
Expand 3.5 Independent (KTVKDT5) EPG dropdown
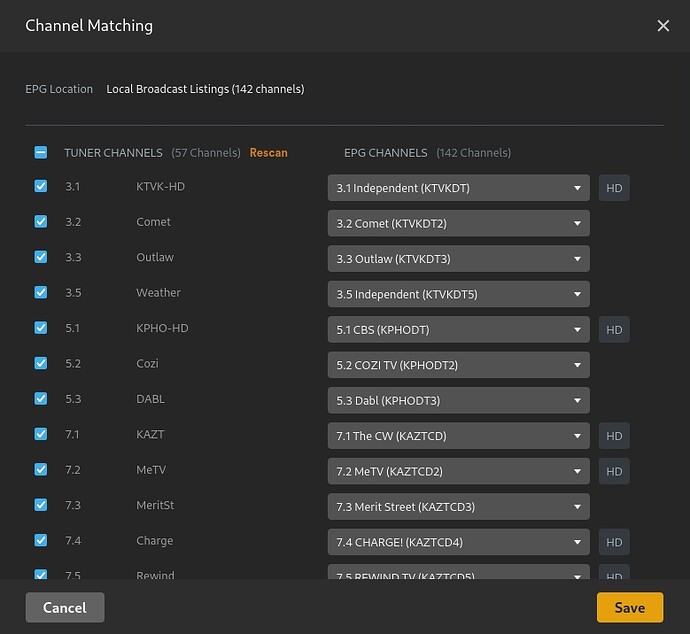[458, 294]
